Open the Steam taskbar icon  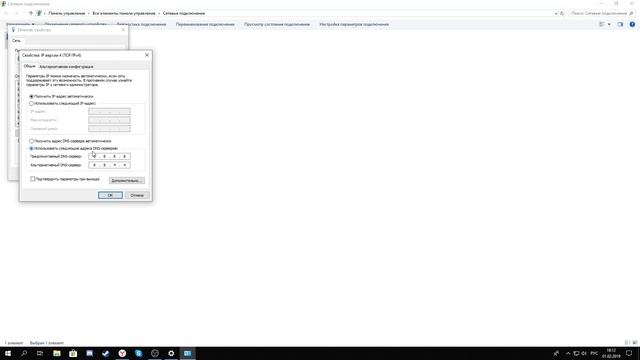pyautogui.click(x=106, y=353)
